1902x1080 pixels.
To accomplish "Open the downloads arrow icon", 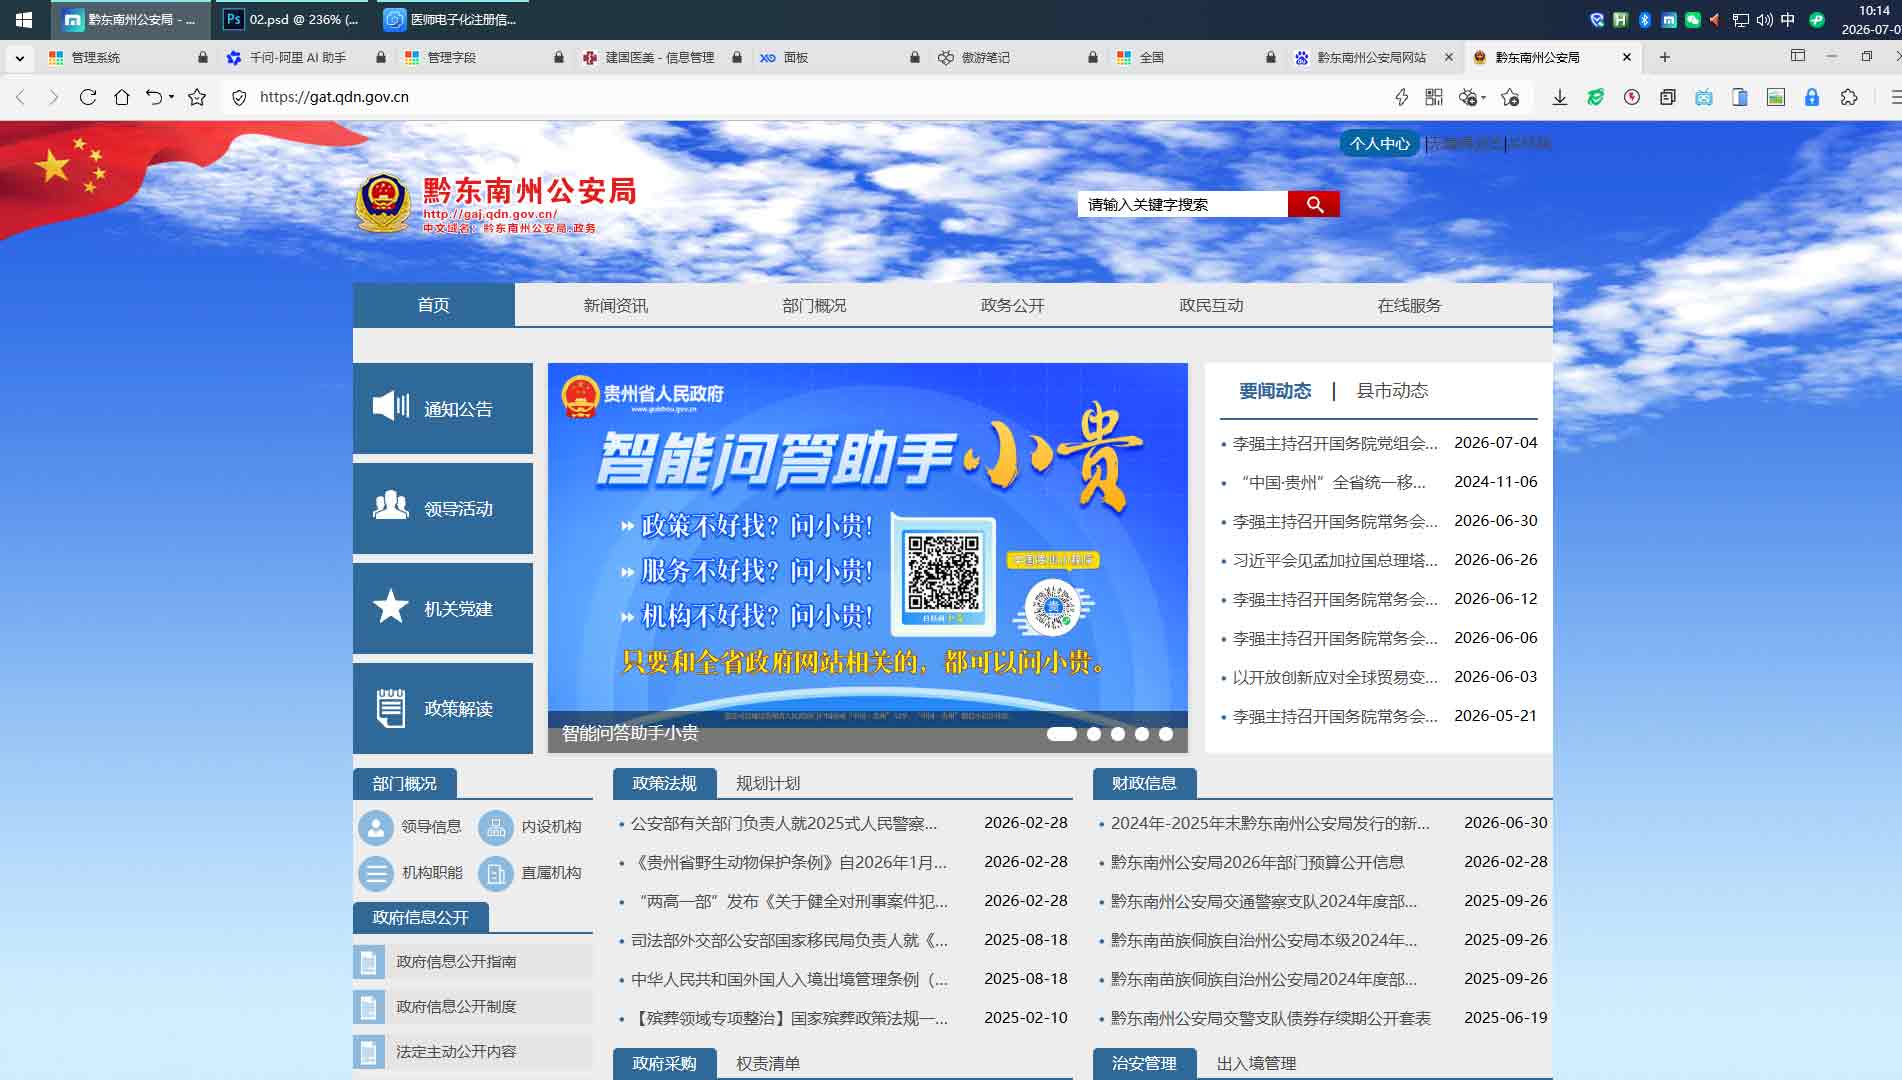I will tap(1559, 97).
